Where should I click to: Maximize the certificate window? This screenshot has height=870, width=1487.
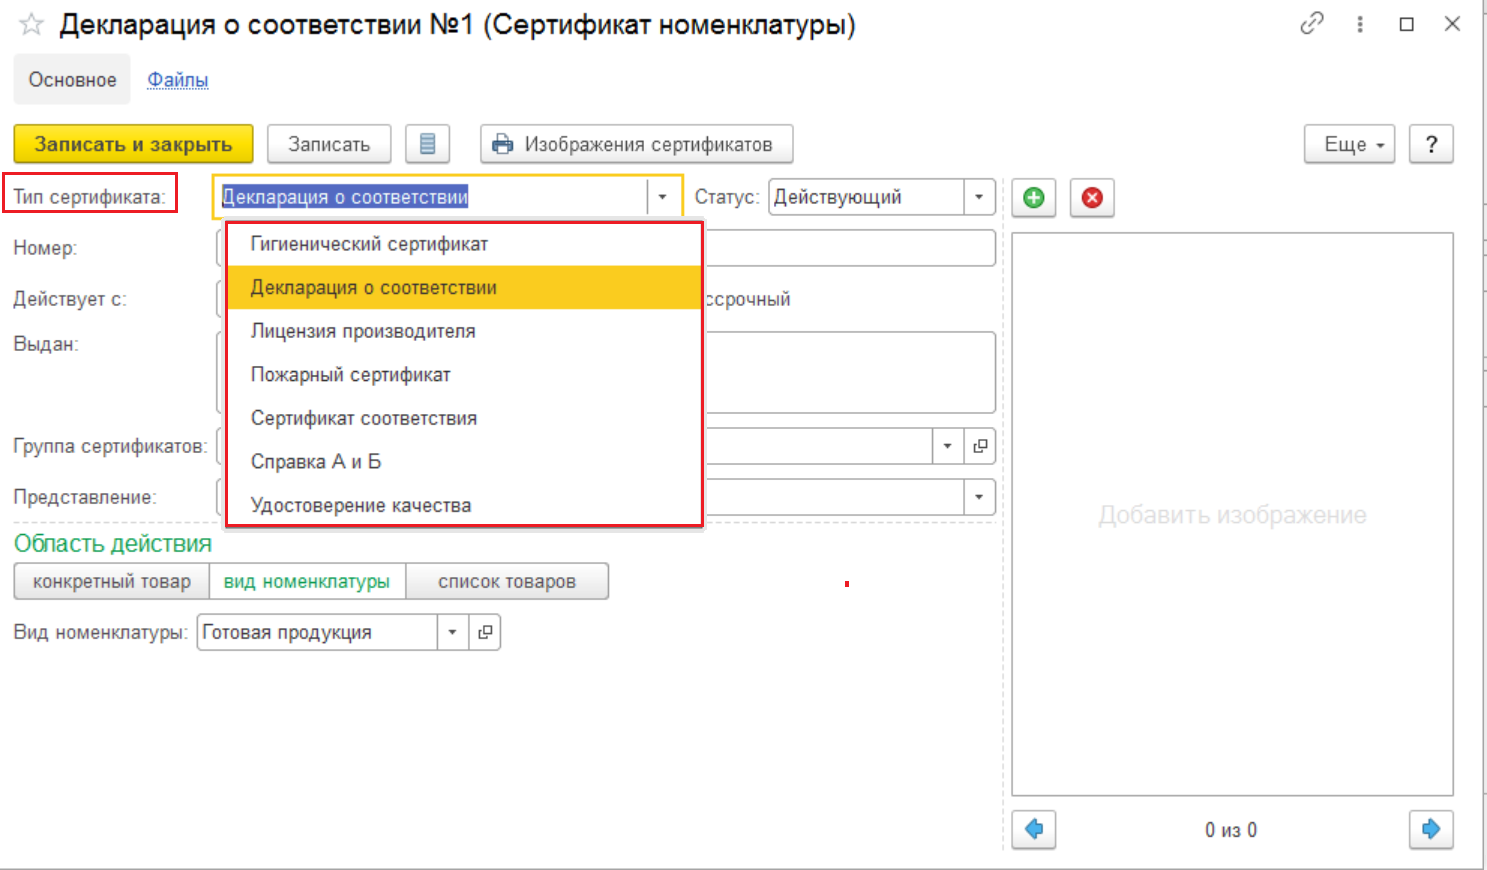coord(1407,24)
